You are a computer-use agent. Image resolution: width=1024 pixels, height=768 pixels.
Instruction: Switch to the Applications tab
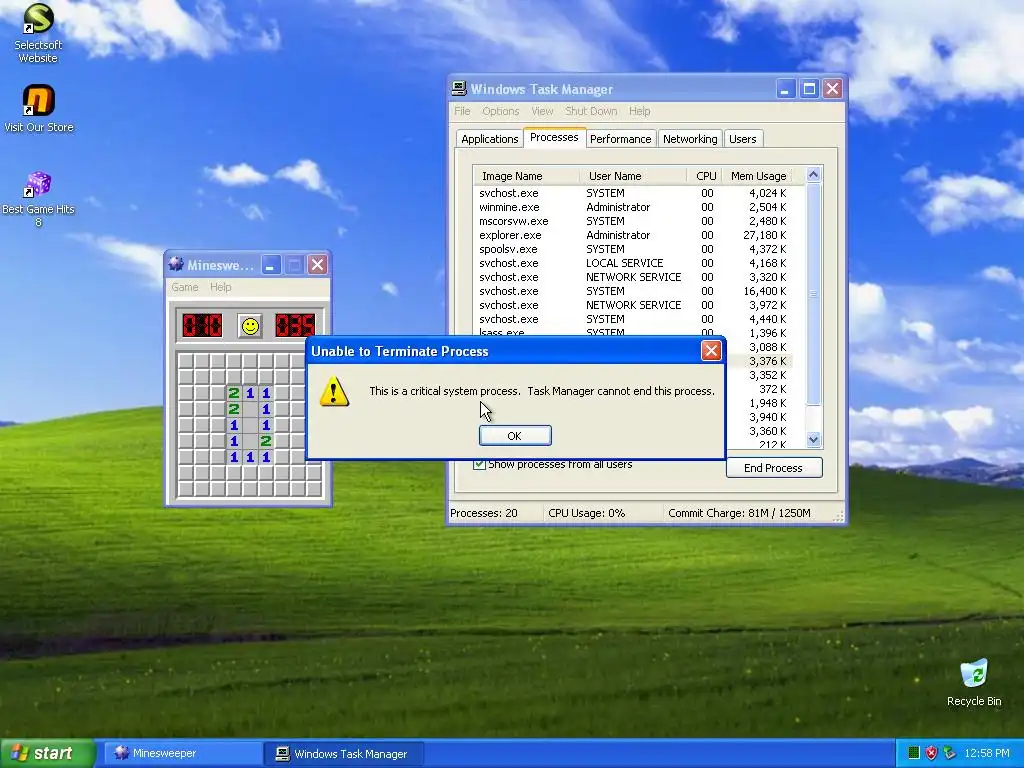(x=489, y=138)
